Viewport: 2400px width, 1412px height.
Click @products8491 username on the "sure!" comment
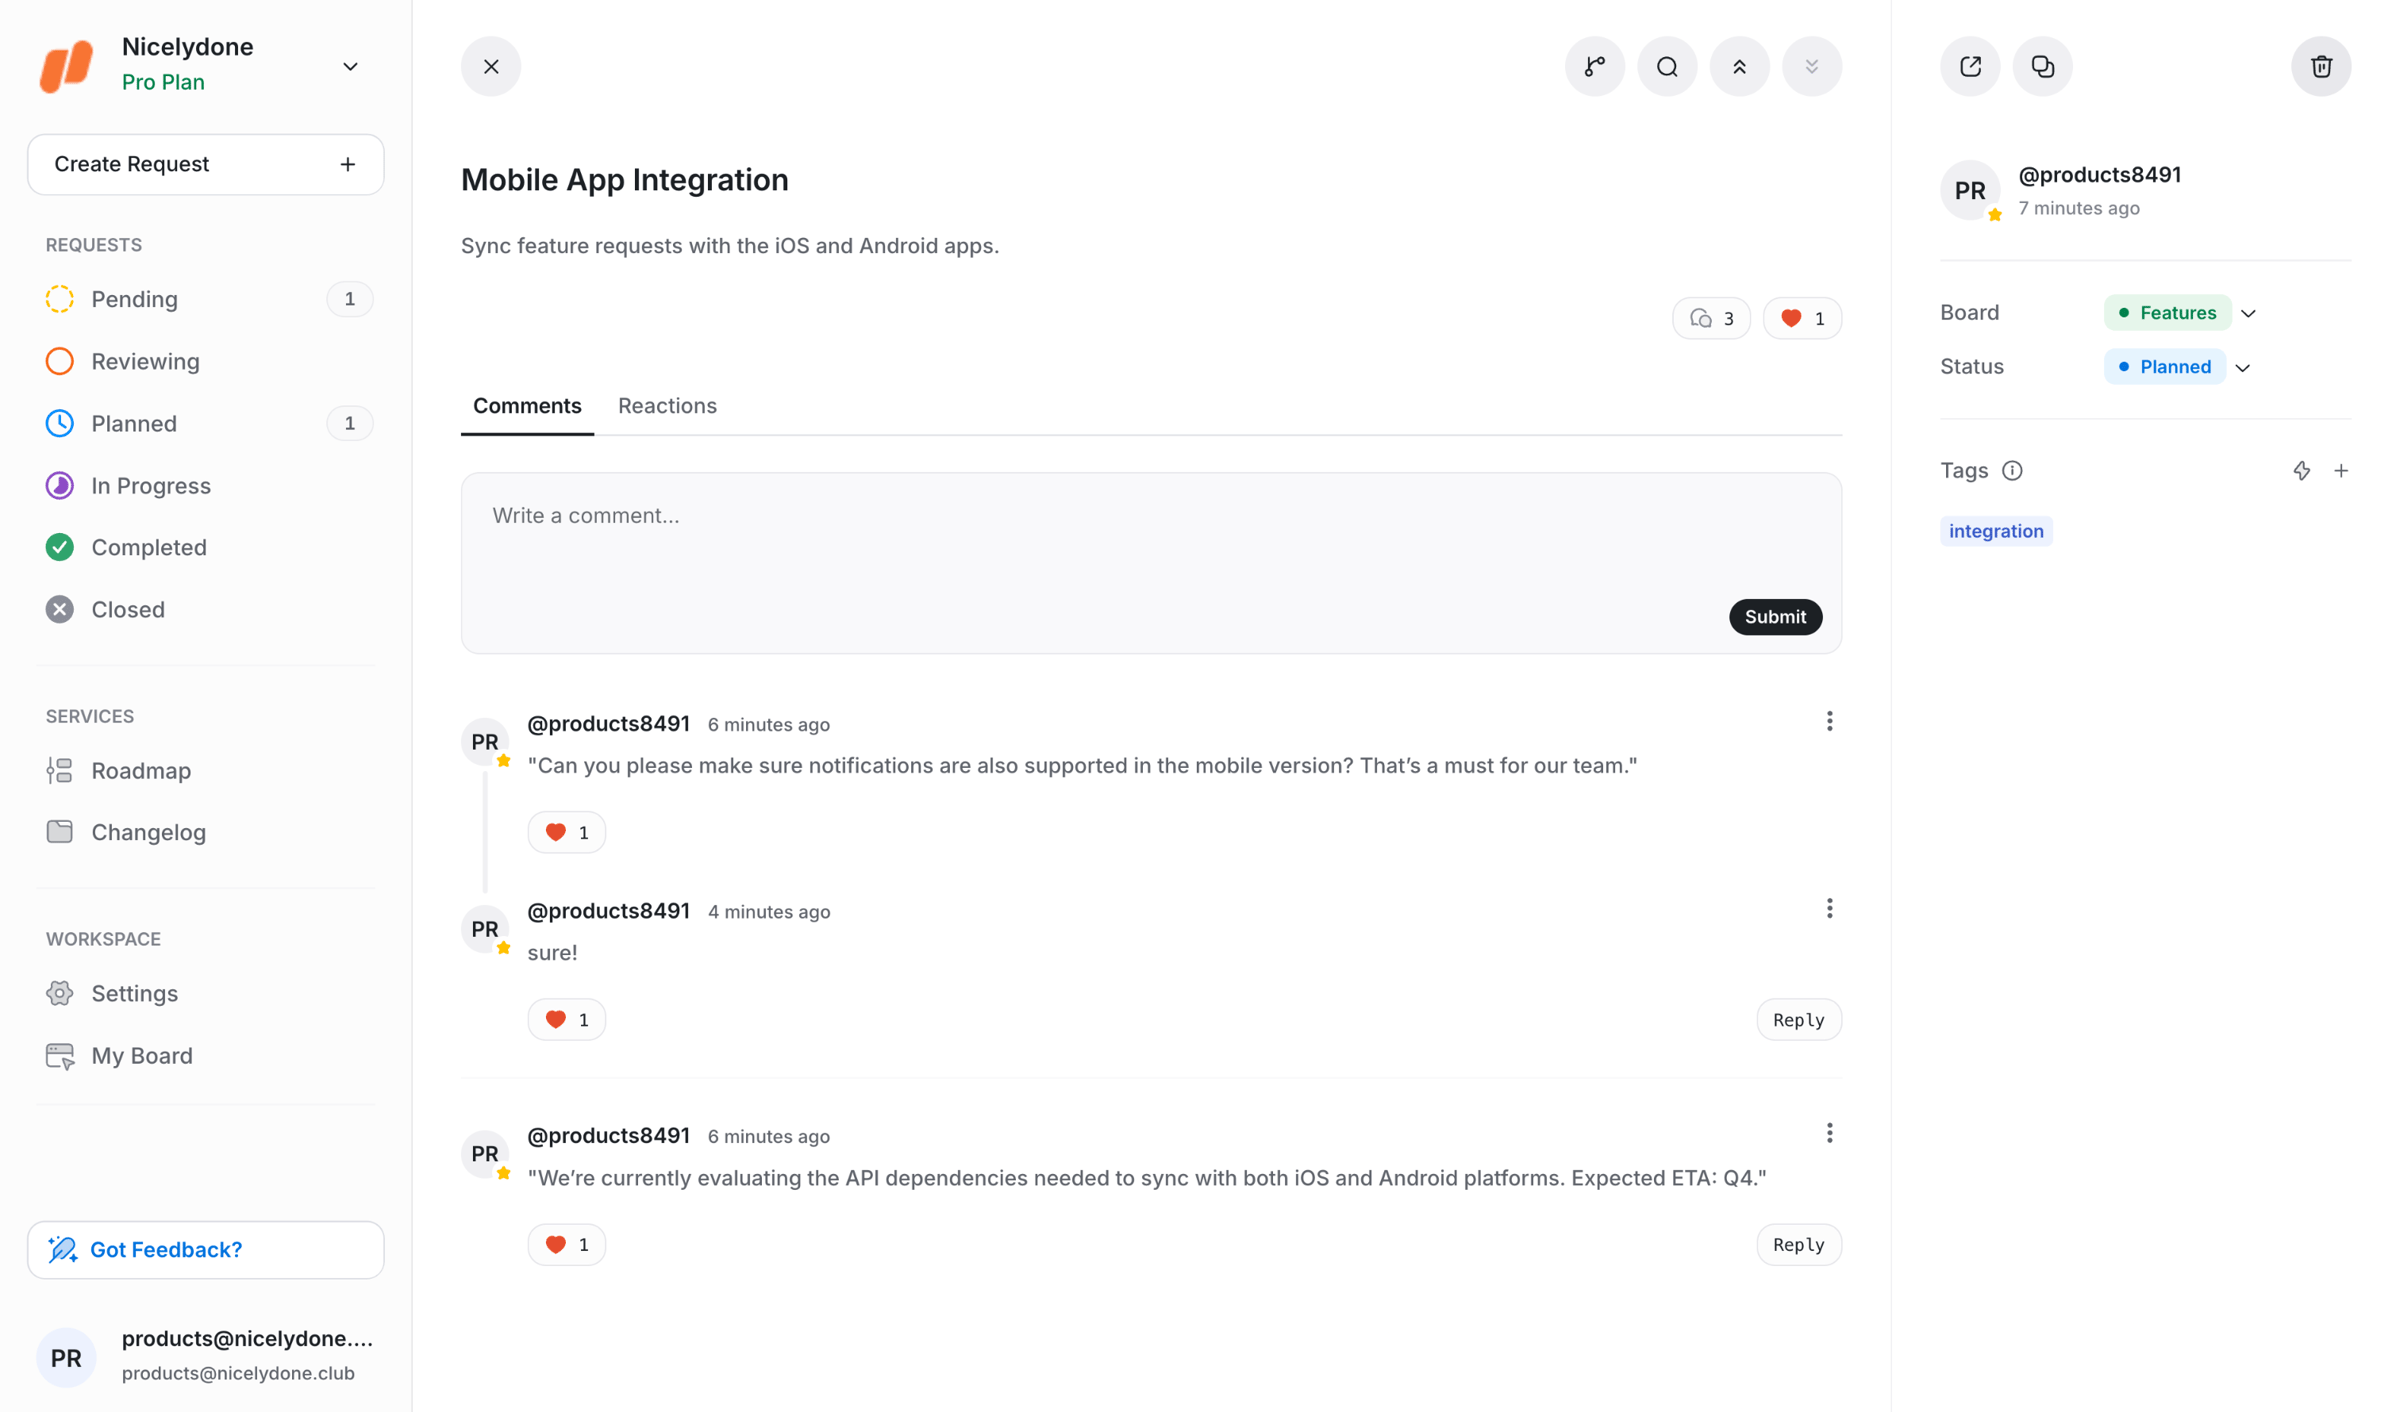coord(608,911)
